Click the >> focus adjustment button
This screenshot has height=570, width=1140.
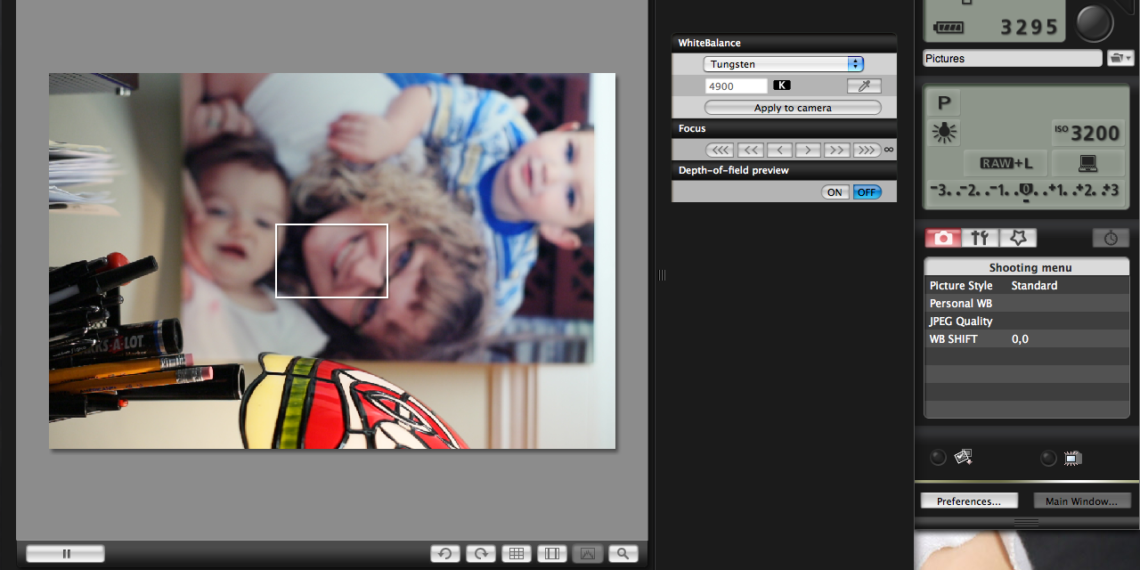837,150
